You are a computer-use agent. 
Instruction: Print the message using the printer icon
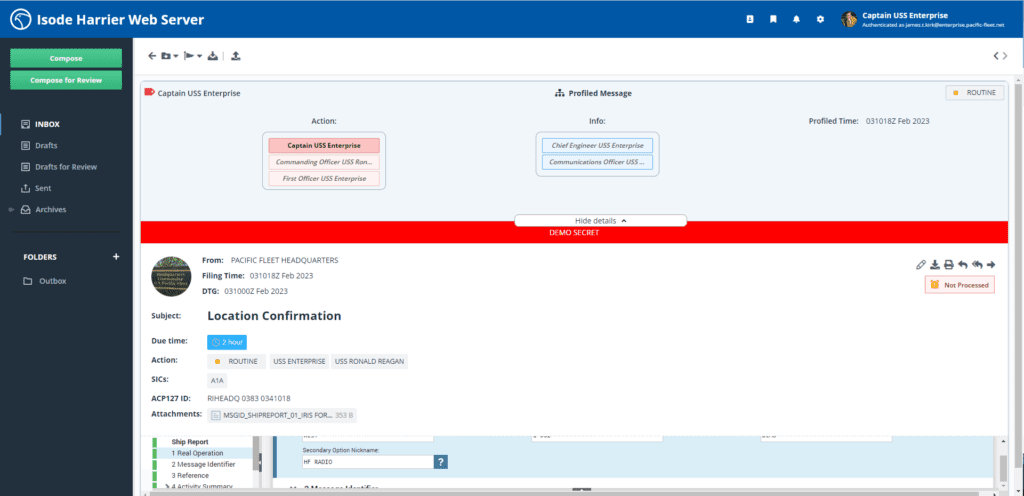tap(948, 265)
